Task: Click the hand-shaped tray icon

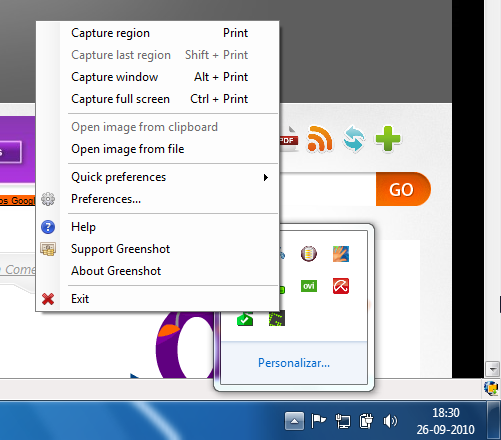Action: [x=341, y=254]
